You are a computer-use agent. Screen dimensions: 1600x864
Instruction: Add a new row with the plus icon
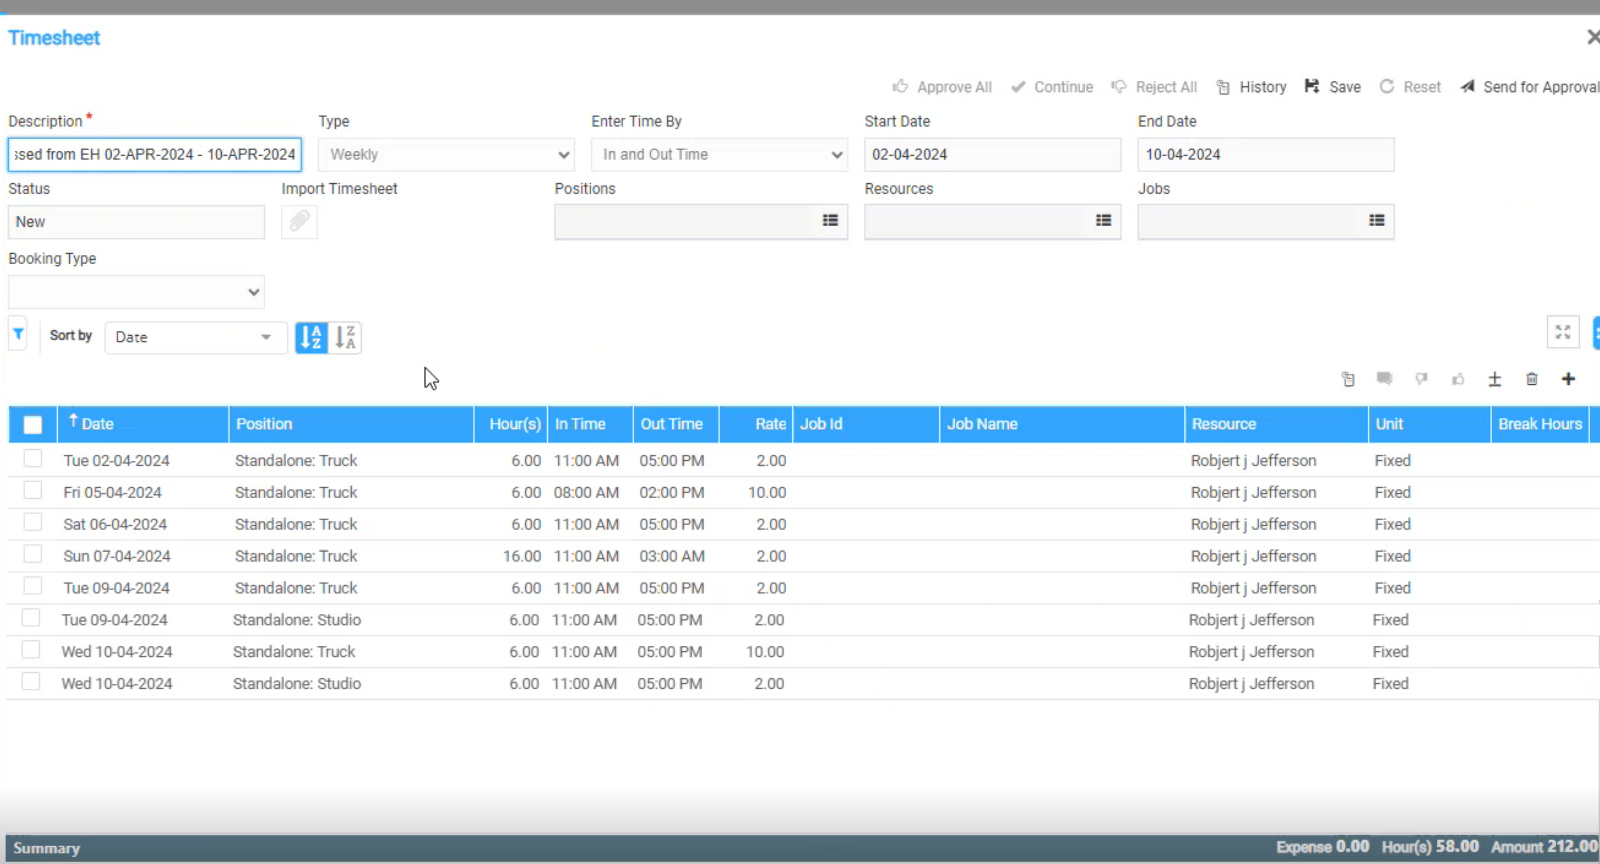point(1568,379)
